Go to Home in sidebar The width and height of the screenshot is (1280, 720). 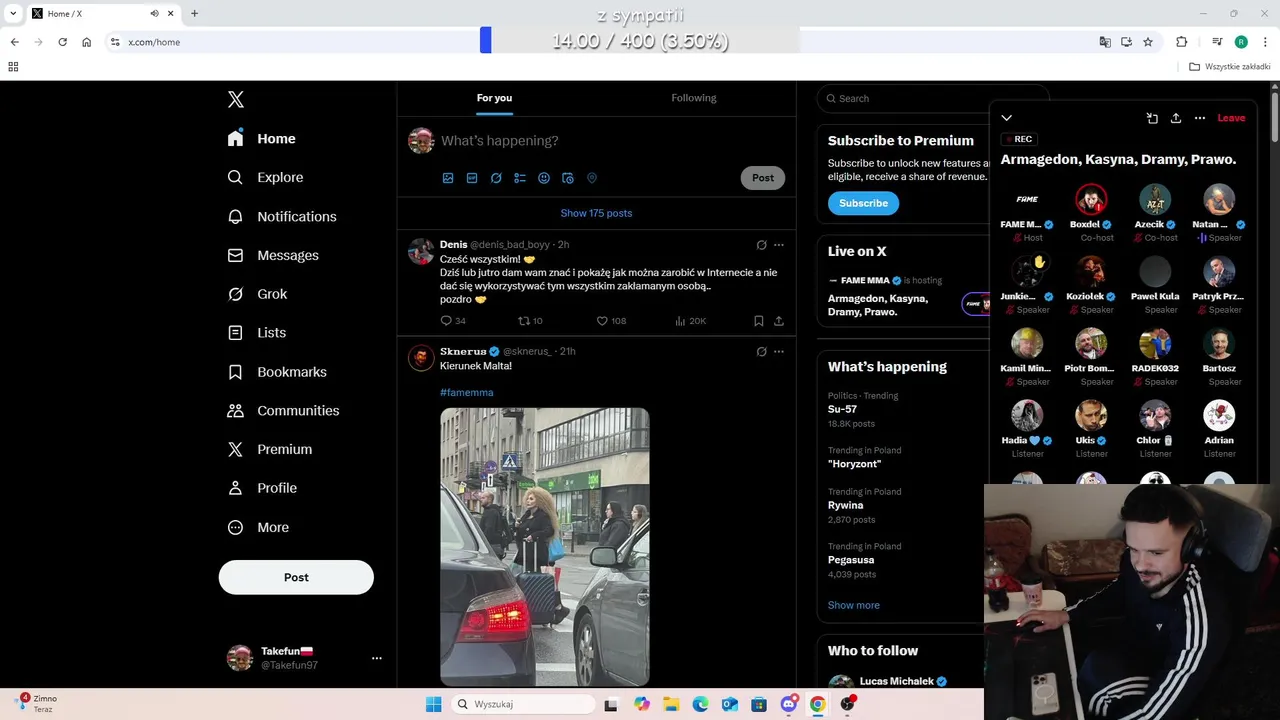(262, 139)
